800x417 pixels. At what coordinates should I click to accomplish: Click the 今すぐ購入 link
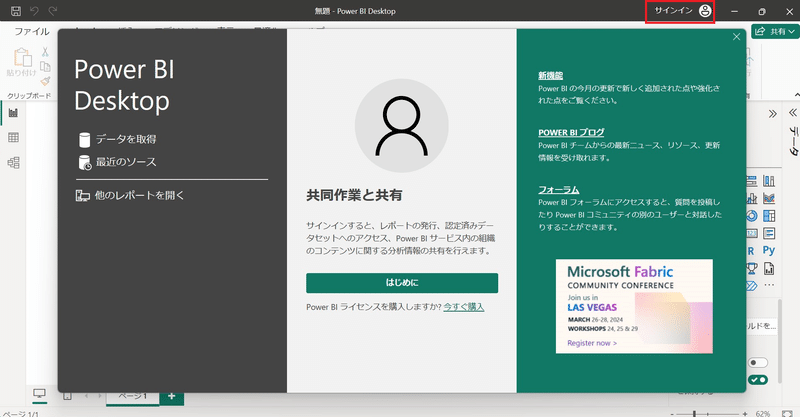[463, 307]
